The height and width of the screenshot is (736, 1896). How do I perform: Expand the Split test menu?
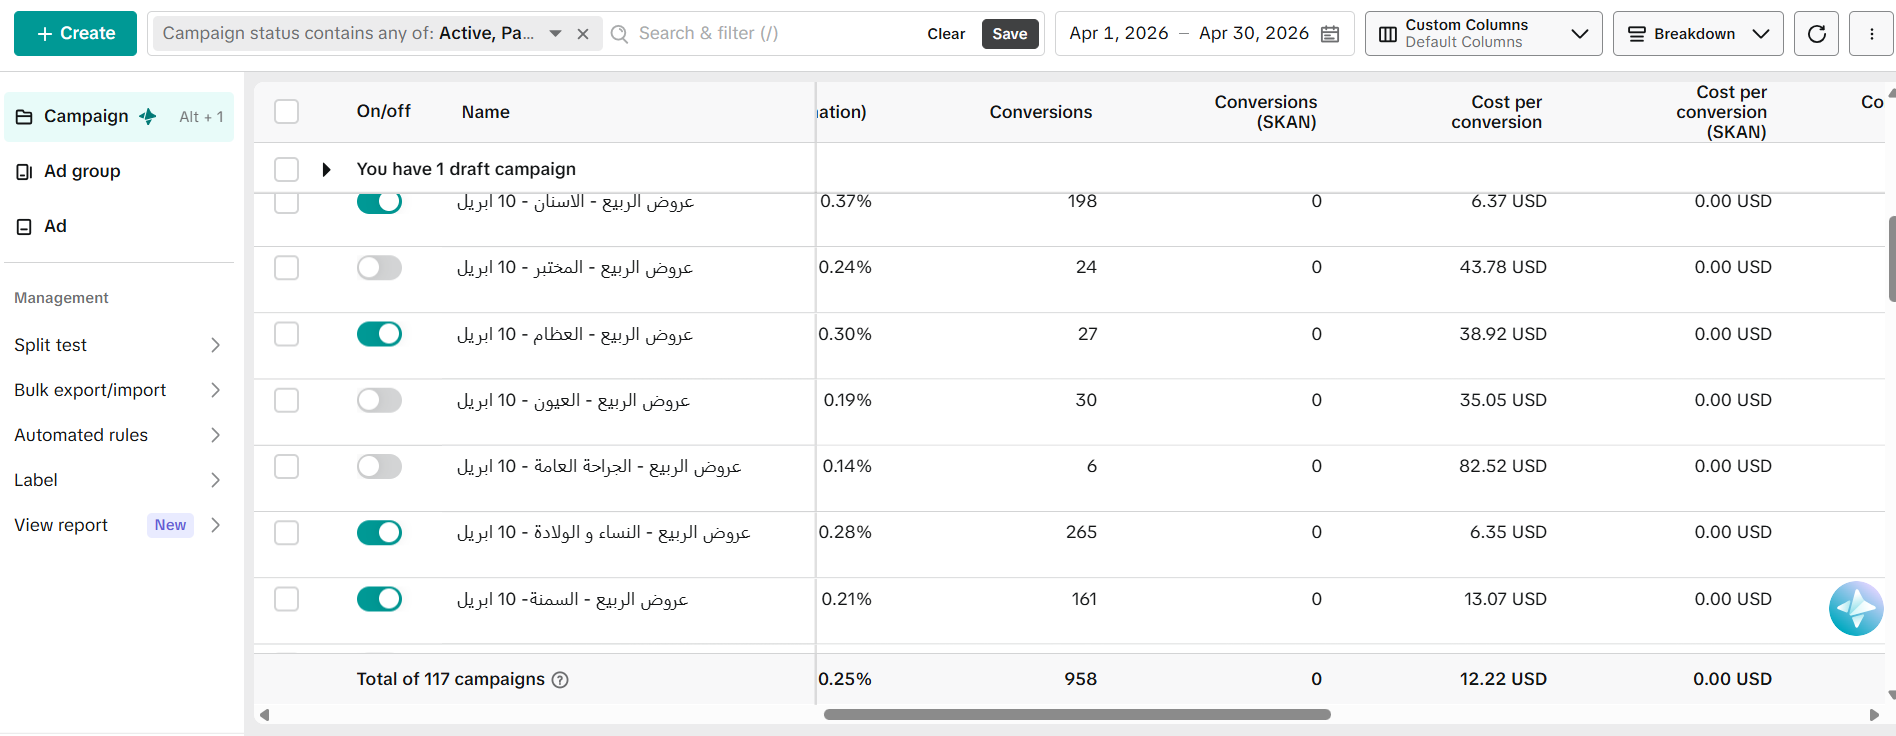click(118, 345)
